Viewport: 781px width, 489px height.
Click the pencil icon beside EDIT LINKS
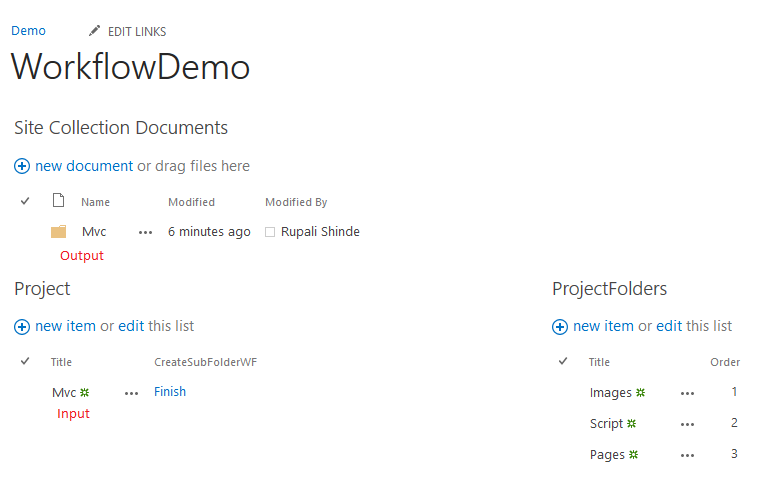pyautogui.click(x=95, y=31)
